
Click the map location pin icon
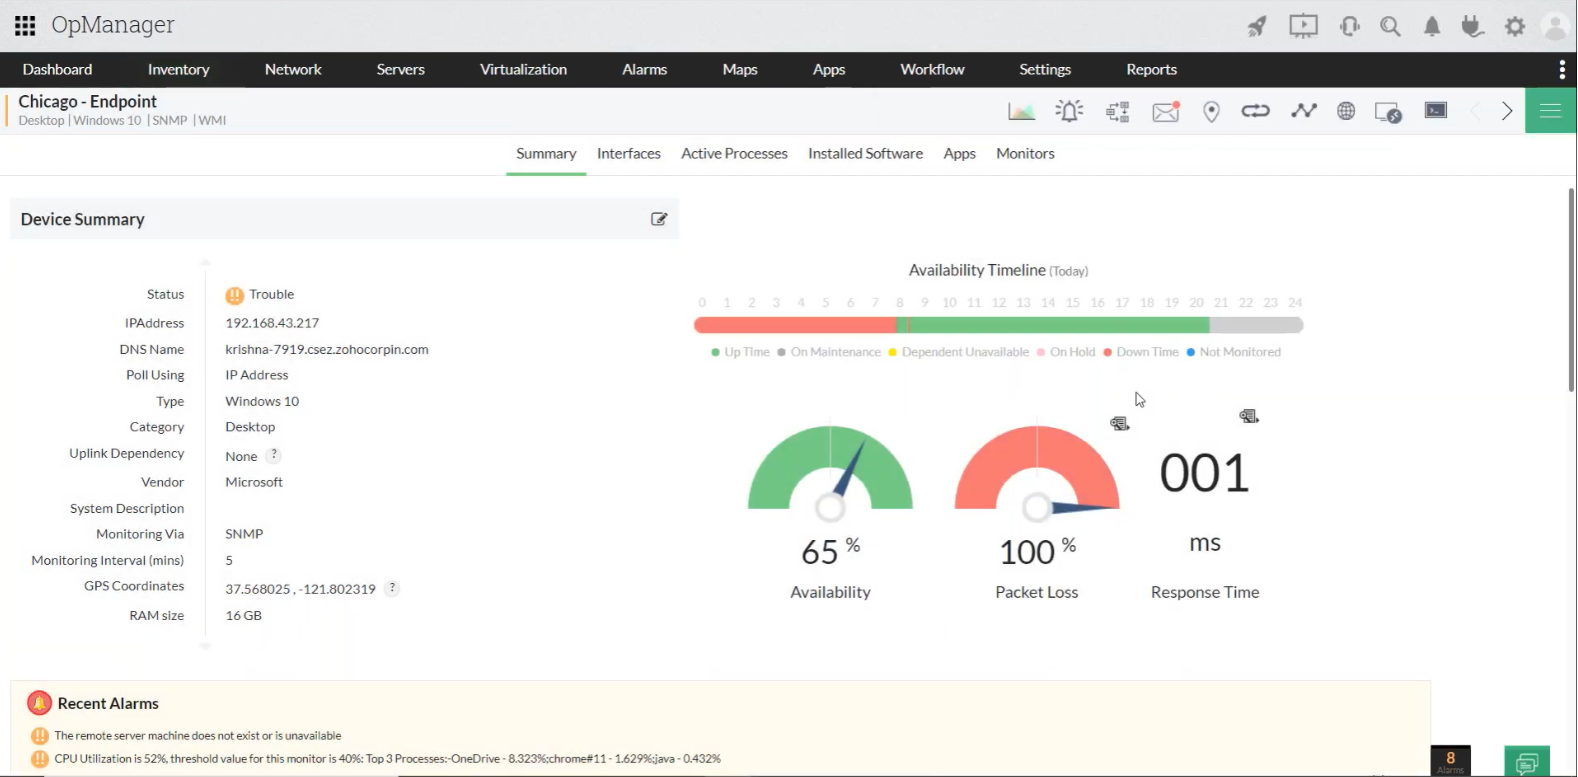[x=1211, y=111]
